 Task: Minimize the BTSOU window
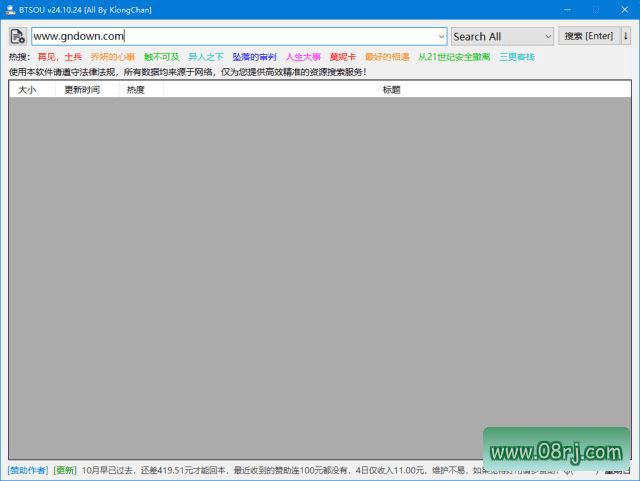(567, 9)
